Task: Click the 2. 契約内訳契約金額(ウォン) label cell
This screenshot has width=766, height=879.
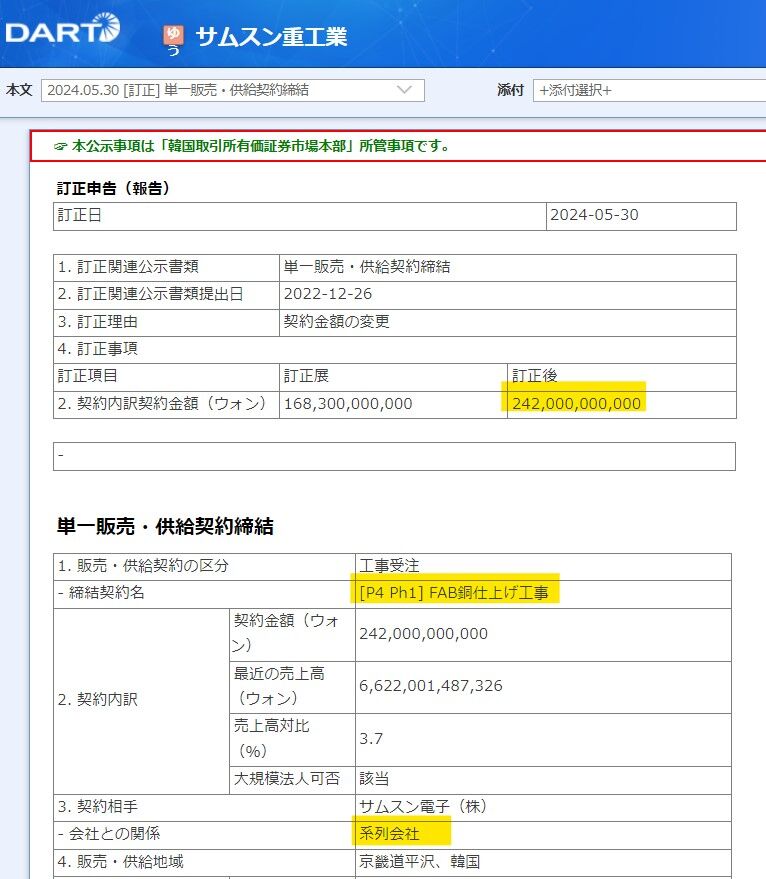Action: point(167,404)
